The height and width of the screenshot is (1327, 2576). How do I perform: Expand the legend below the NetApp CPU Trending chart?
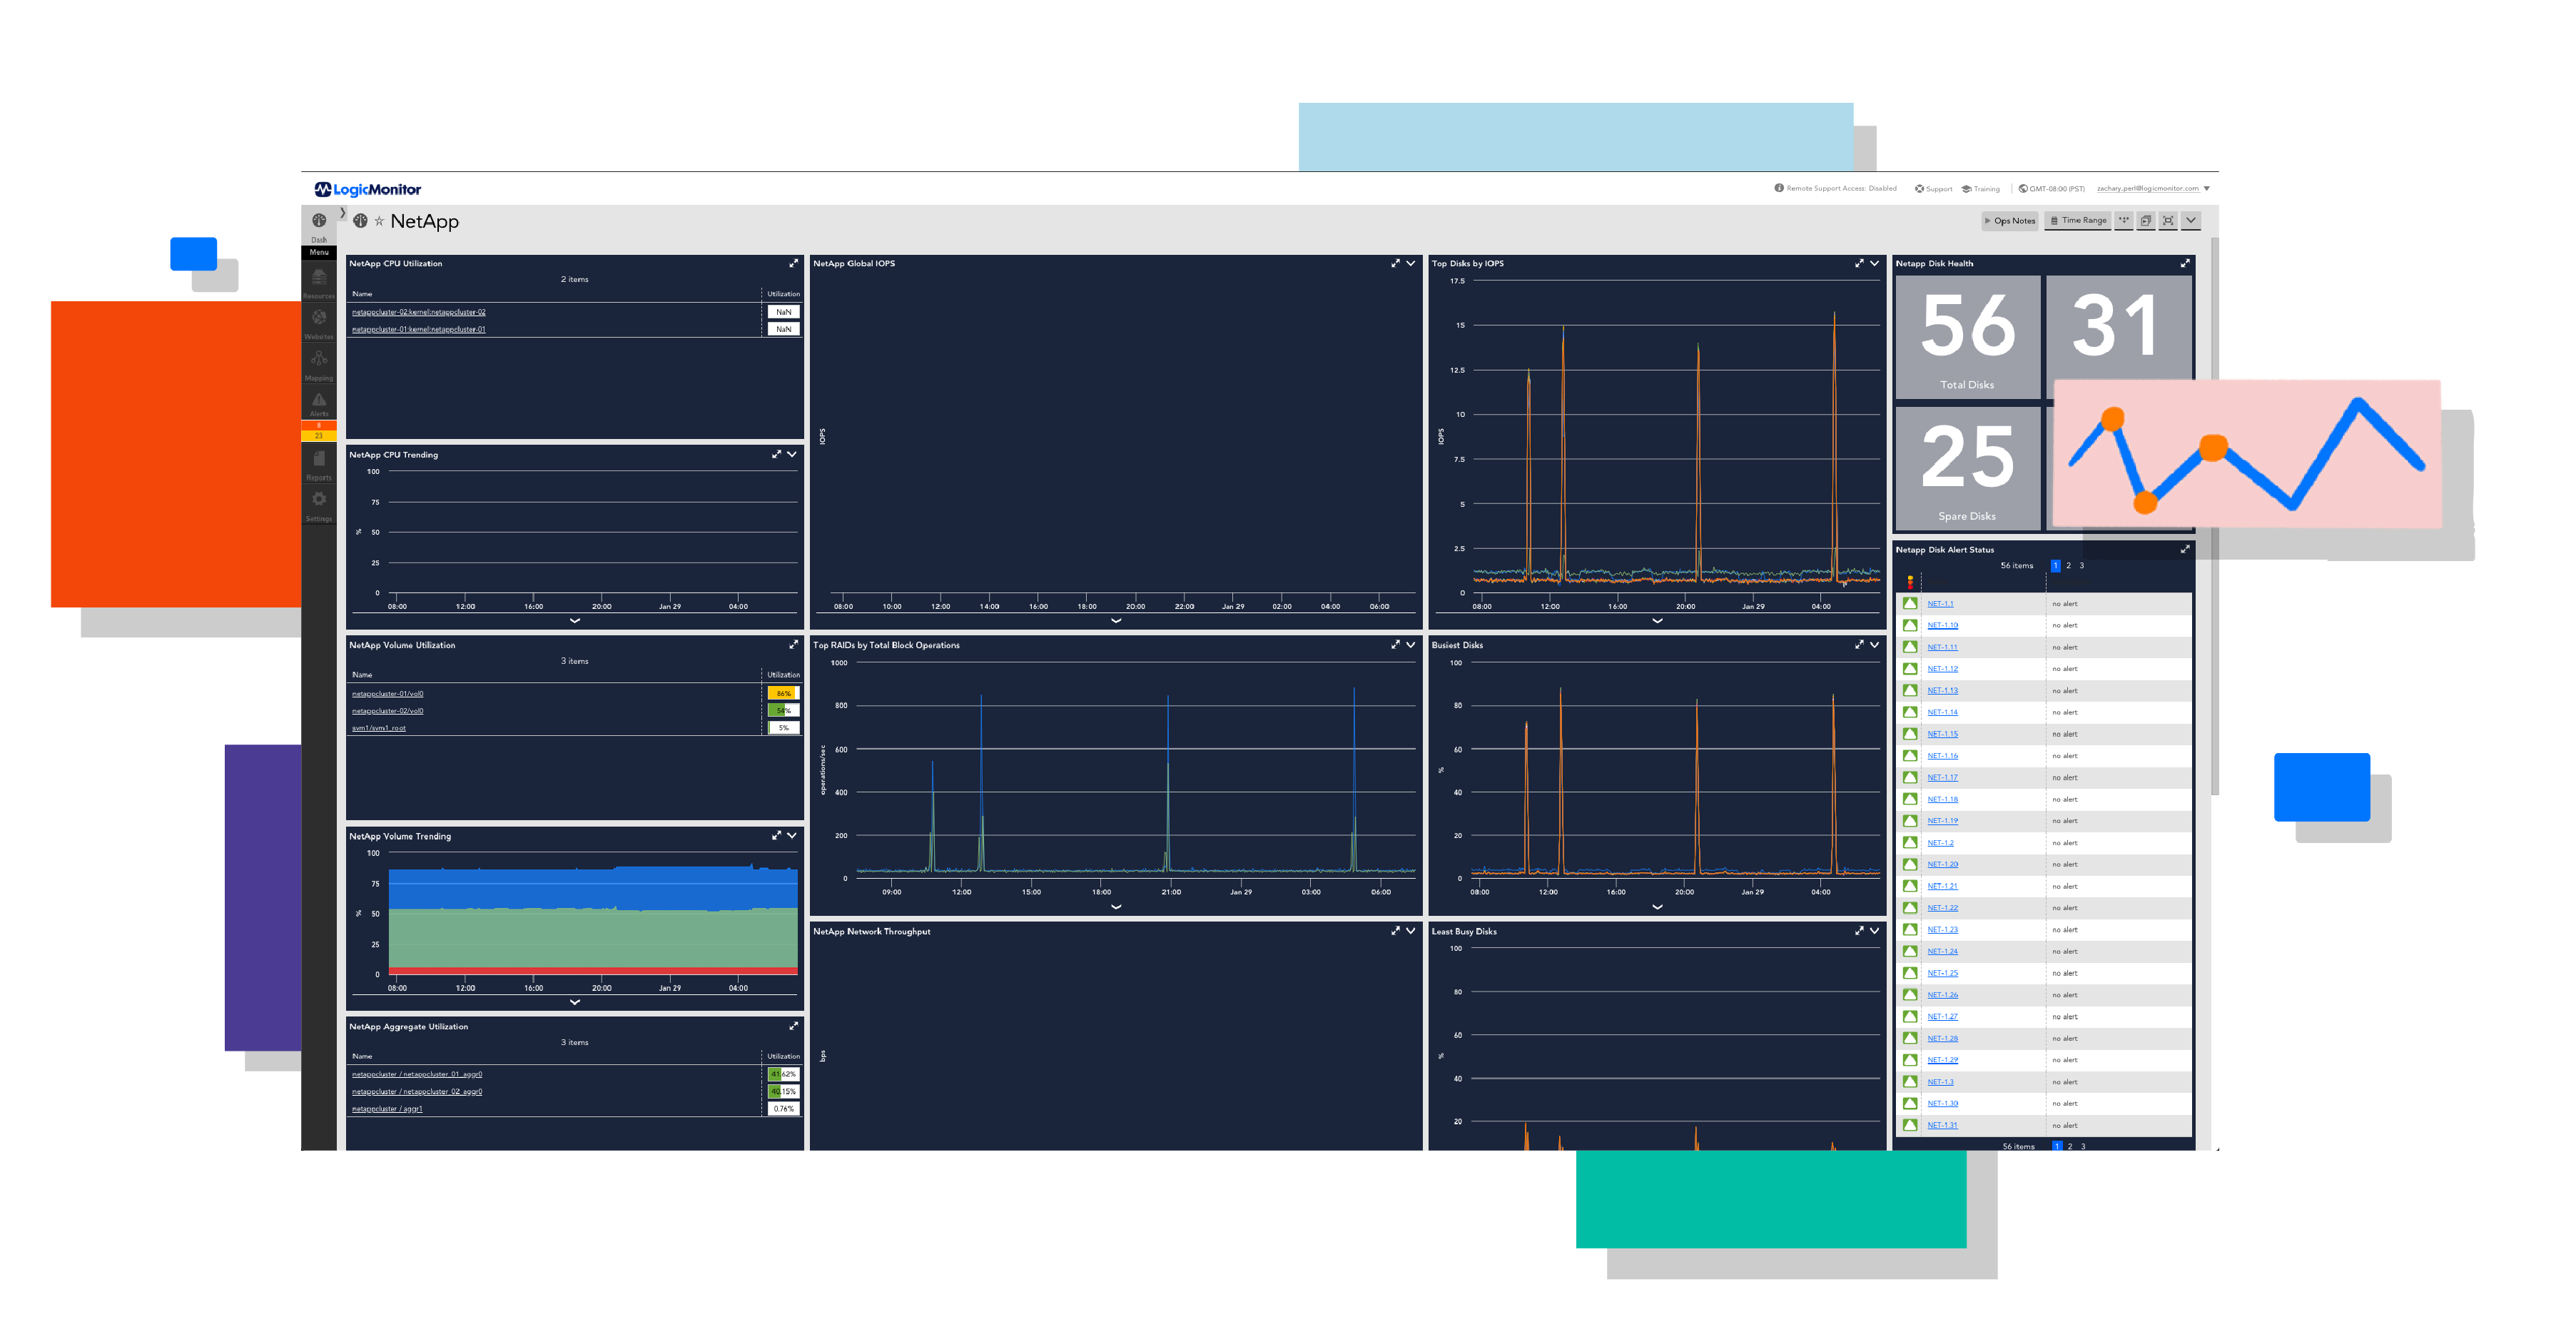[x=575, y=621]
